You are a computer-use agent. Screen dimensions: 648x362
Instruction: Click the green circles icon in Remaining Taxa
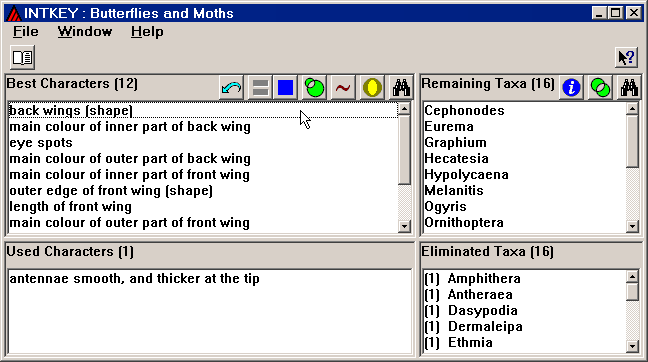[x=600, y=88]
